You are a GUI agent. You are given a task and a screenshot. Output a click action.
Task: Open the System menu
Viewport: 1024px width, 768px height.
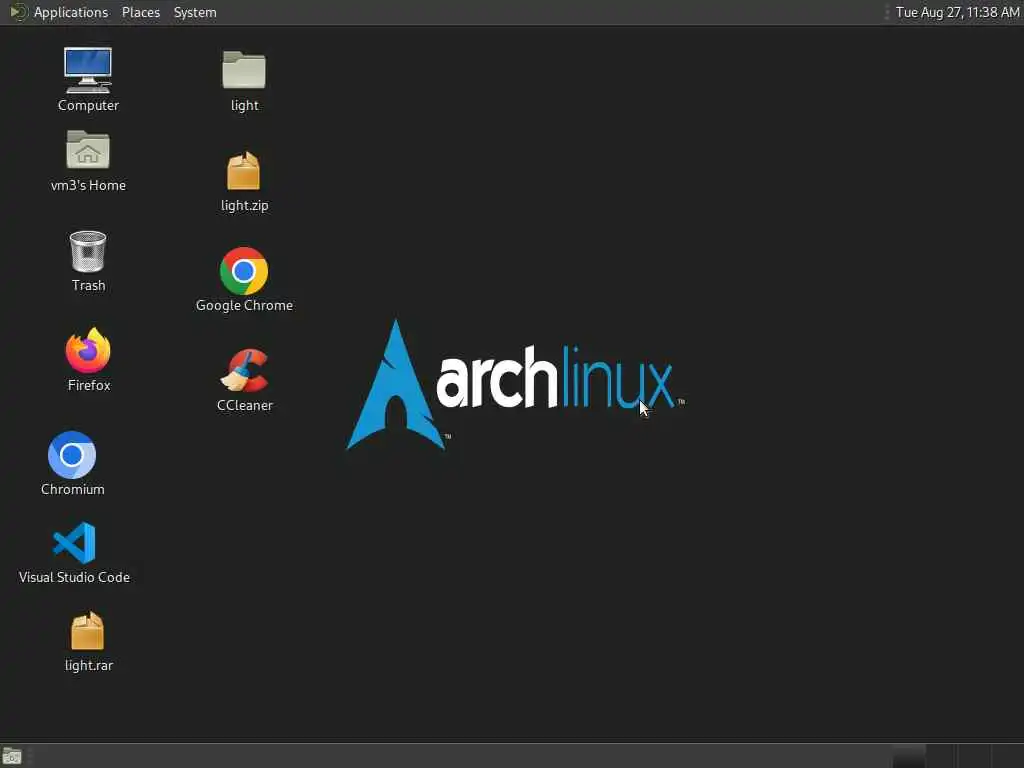coord(195,12)
